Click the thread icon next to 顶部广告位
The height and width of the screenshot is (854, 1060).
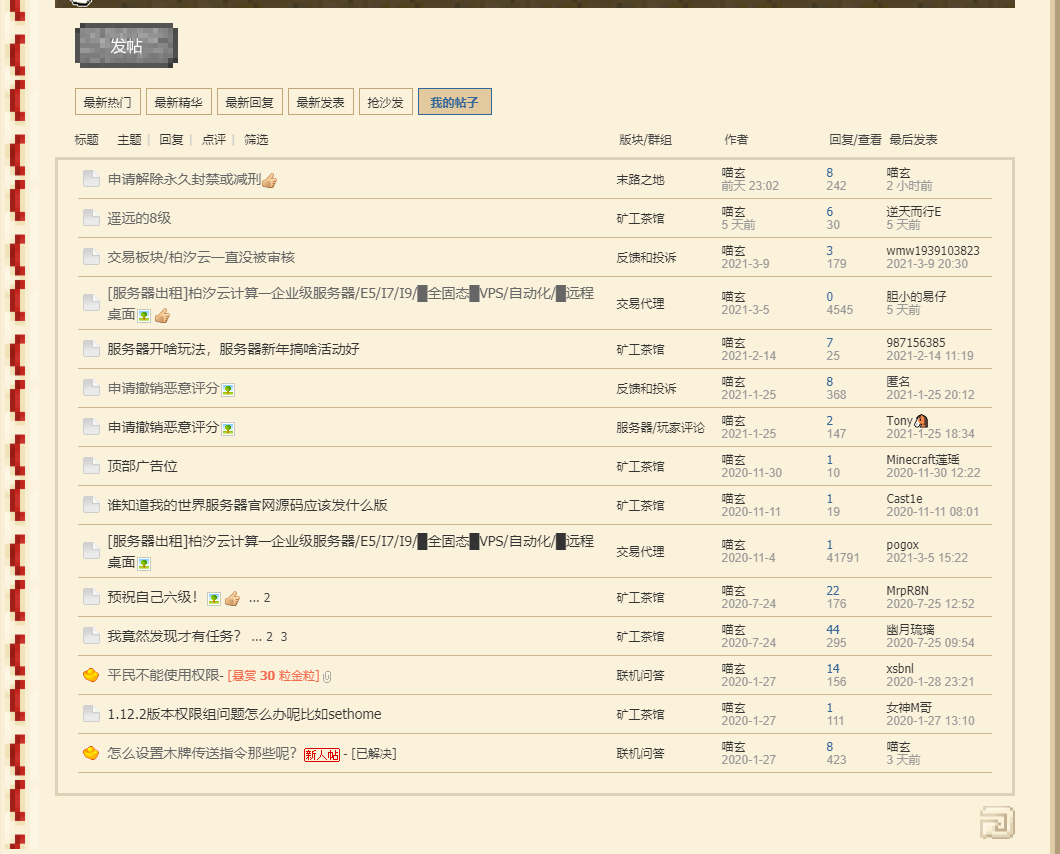[x=91, y=466]
